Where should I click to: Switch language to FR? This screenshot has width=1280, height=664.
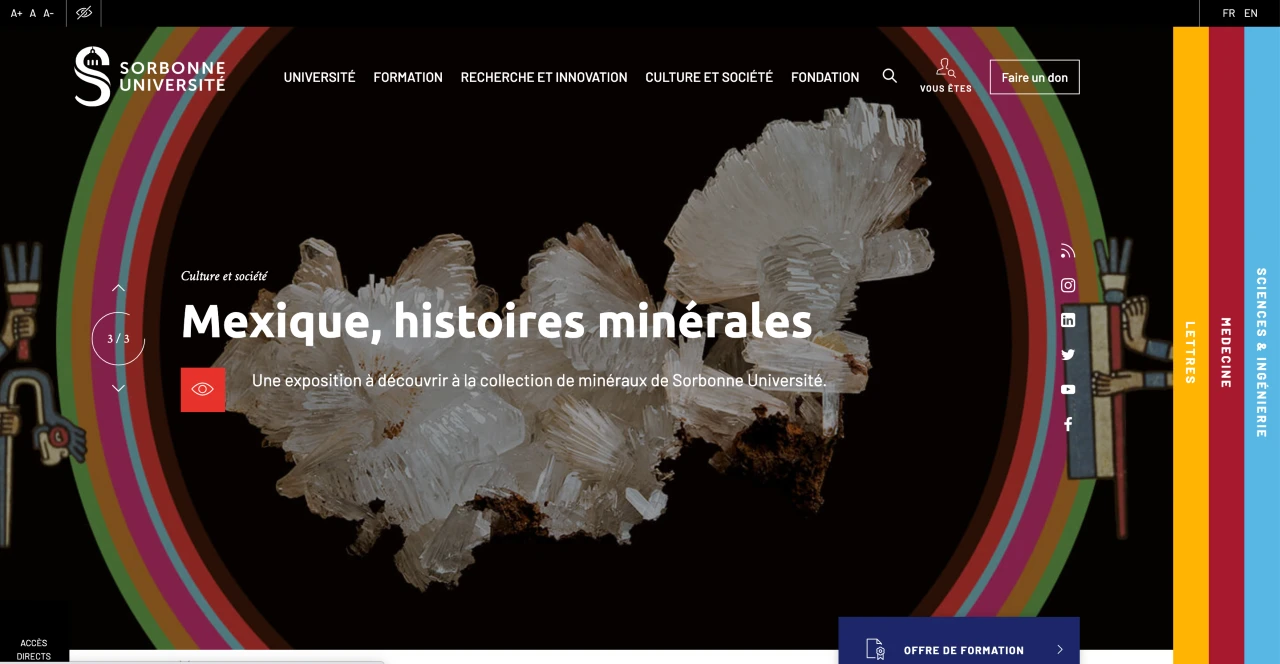point(1229,13)
